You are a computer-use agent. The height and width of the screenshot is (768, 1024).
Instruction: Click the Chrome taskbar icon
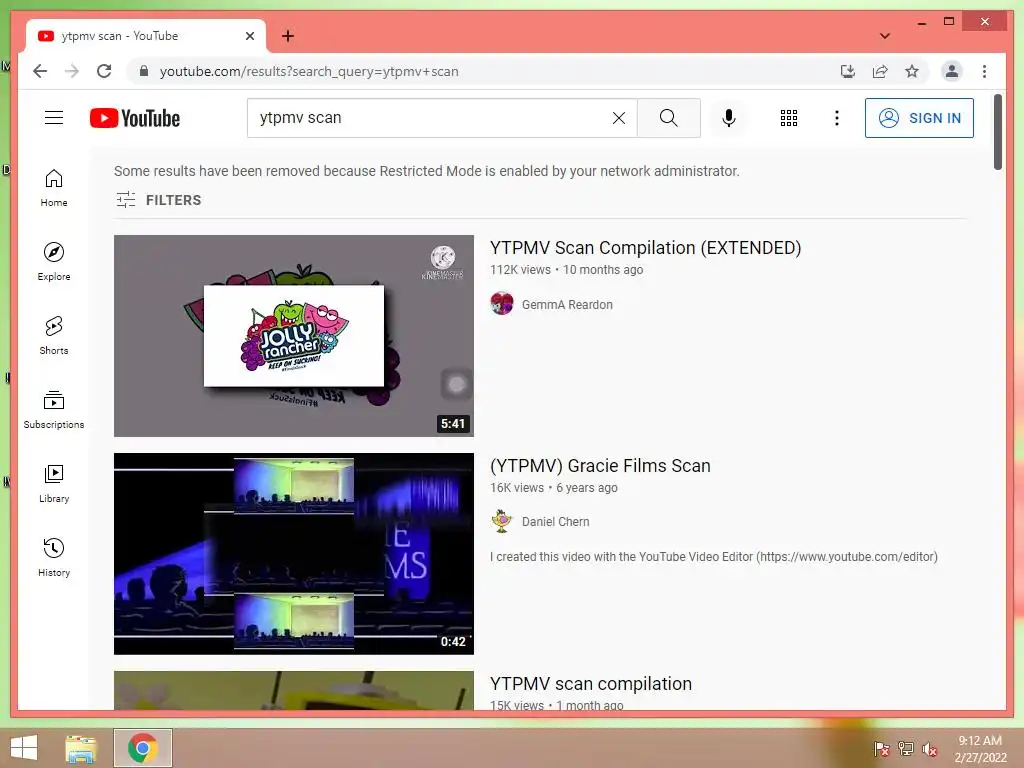coord(142,748)
